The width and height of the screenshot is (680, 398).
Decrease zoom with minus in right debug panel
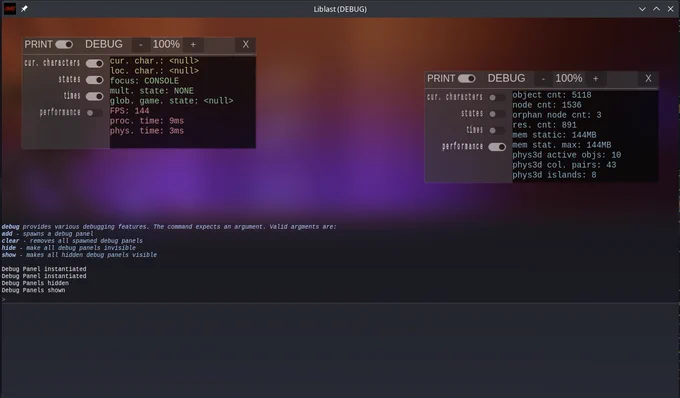543,78
